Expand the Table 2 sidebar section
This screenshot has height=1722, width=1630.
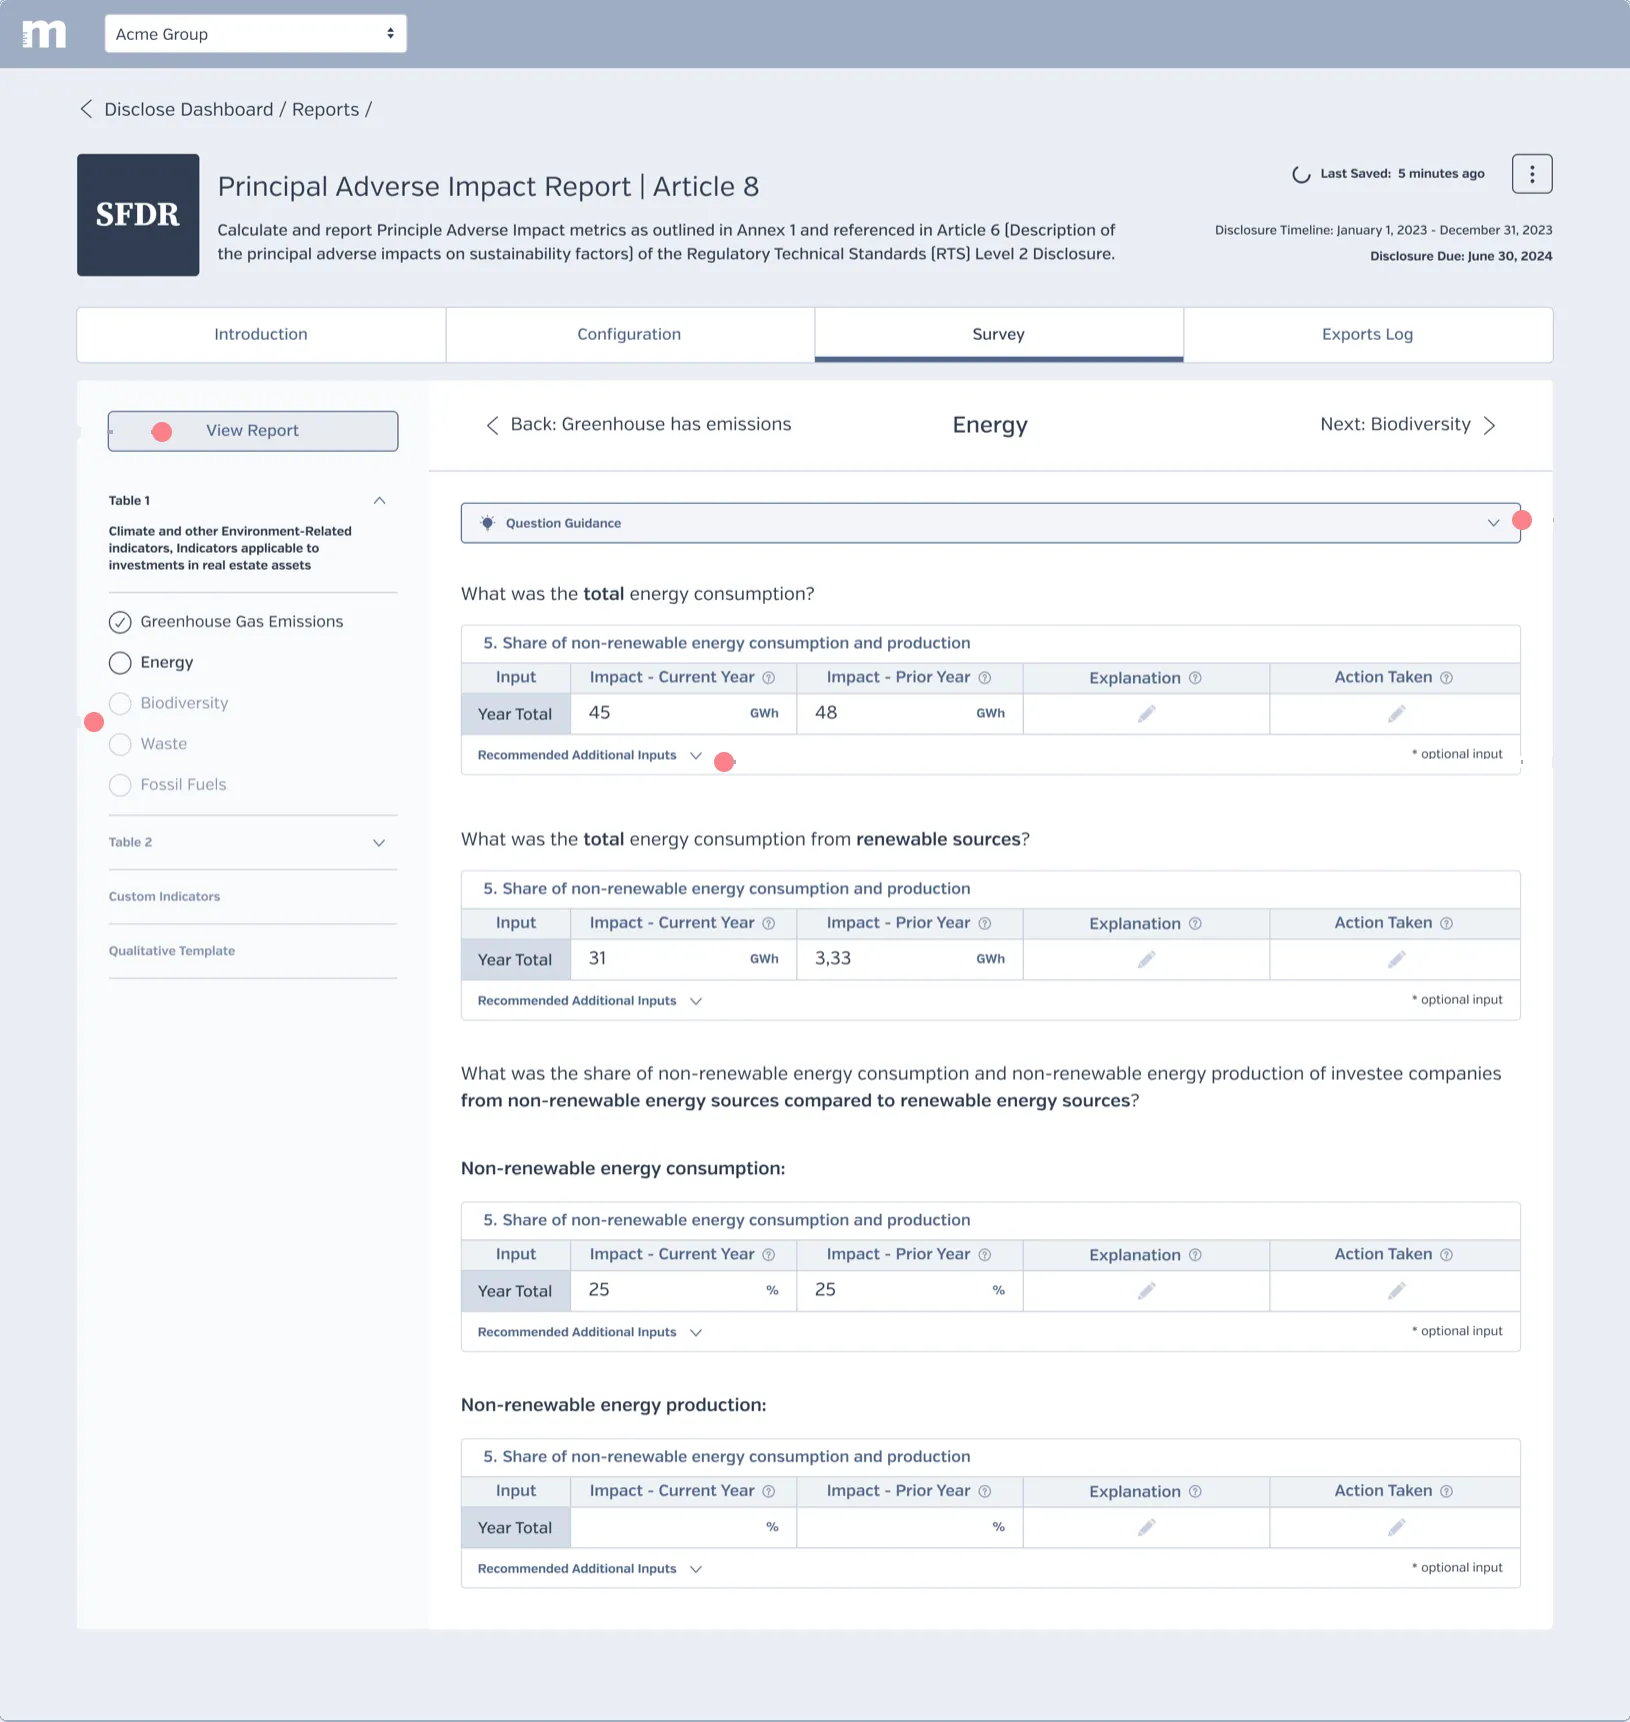(x=379, y=843)
